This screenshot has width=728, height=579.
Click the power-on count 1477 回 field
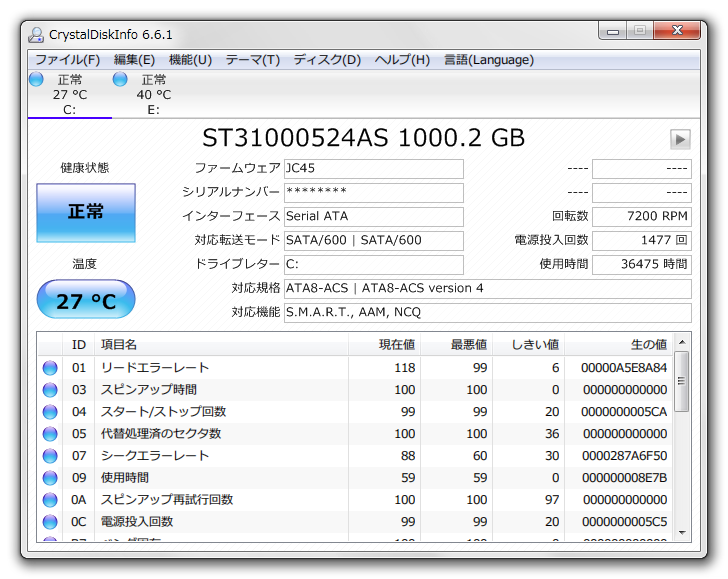pos(642,241)
